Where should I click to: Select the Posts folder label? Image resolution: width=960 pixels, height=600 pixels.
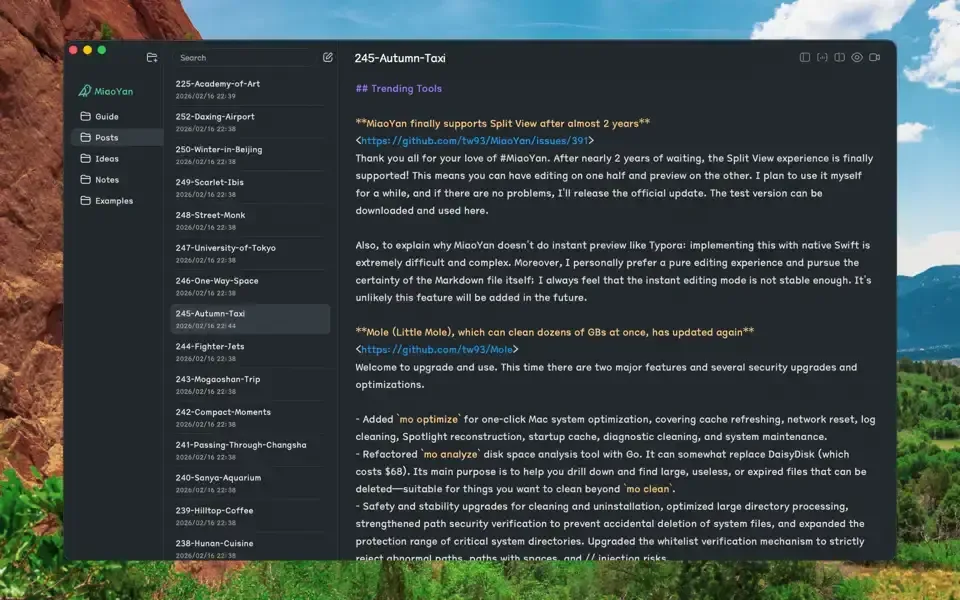[107, 138]
